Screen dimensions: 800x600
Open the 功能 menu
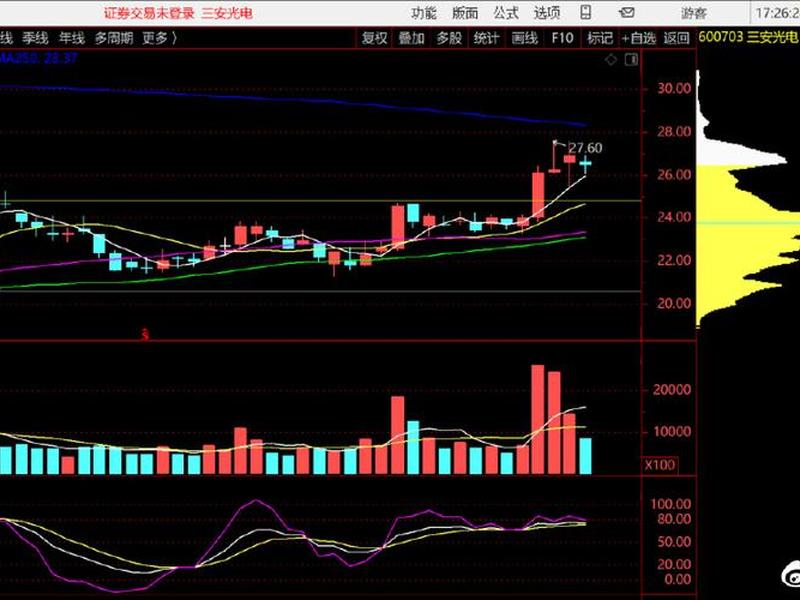pos(423,13)
